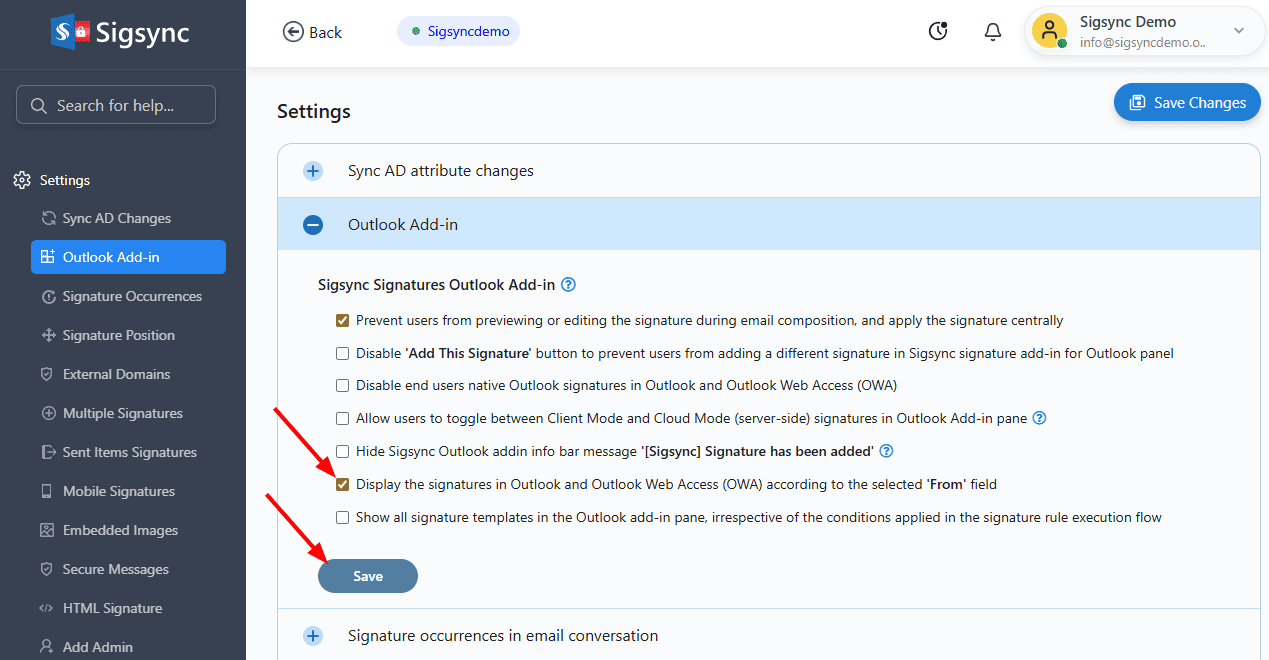Screen dimensions: 1269x660
Task: Click the Search for help field
Action: point(116,105)
